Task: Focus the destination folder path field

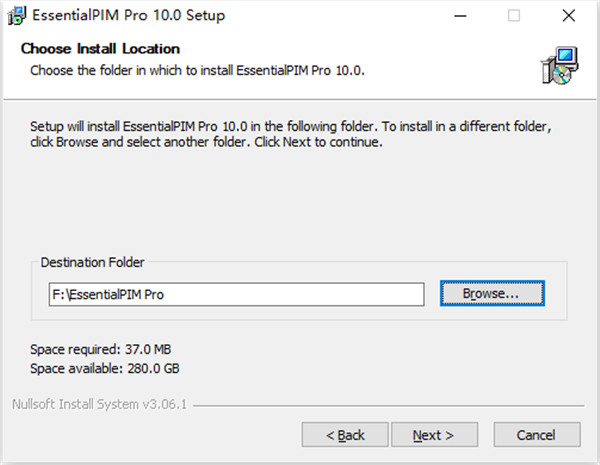Action: [x=236, y=294]
